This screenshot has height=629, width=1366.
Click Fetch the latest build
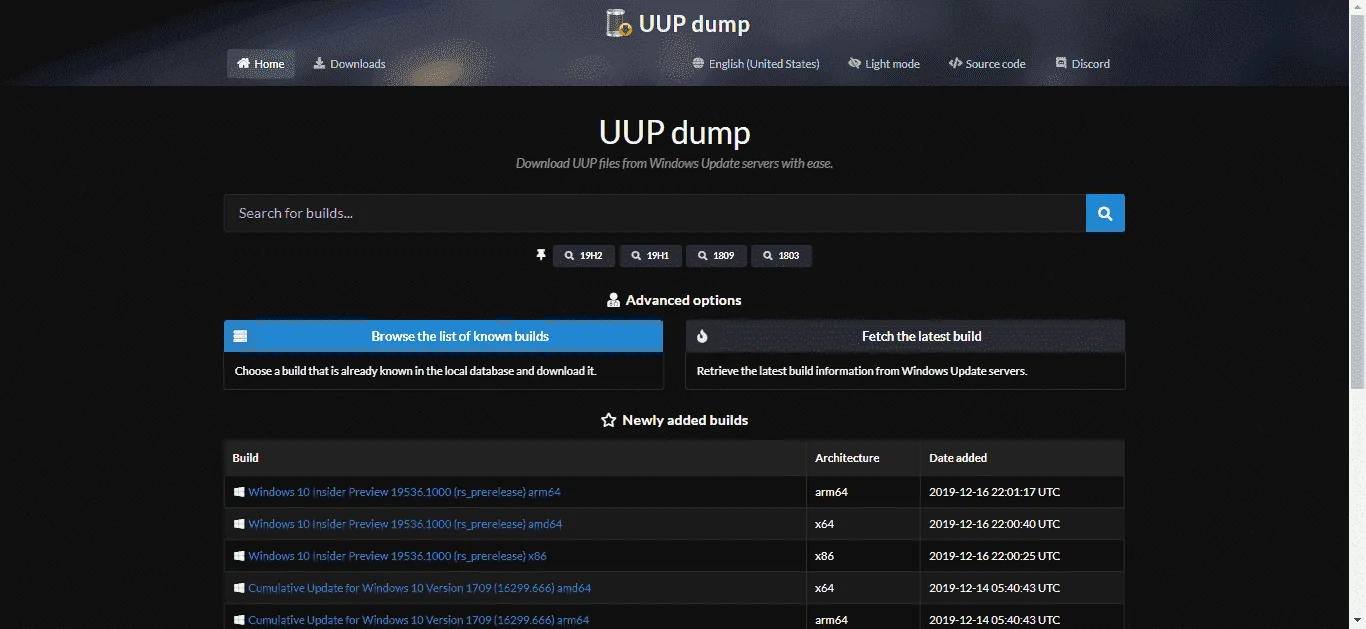point(905,336)
